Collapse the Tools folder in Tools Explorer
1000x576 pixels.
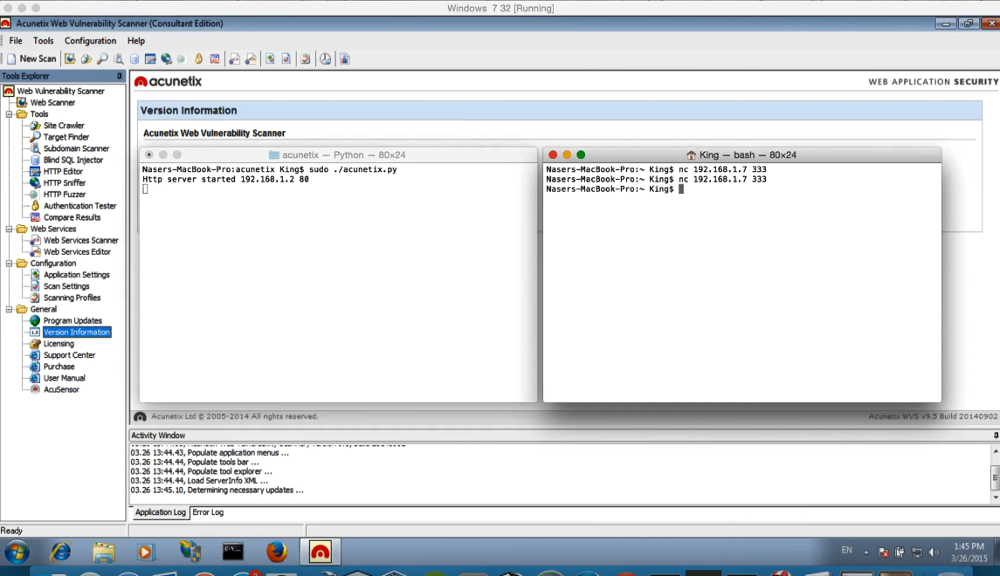9,114
